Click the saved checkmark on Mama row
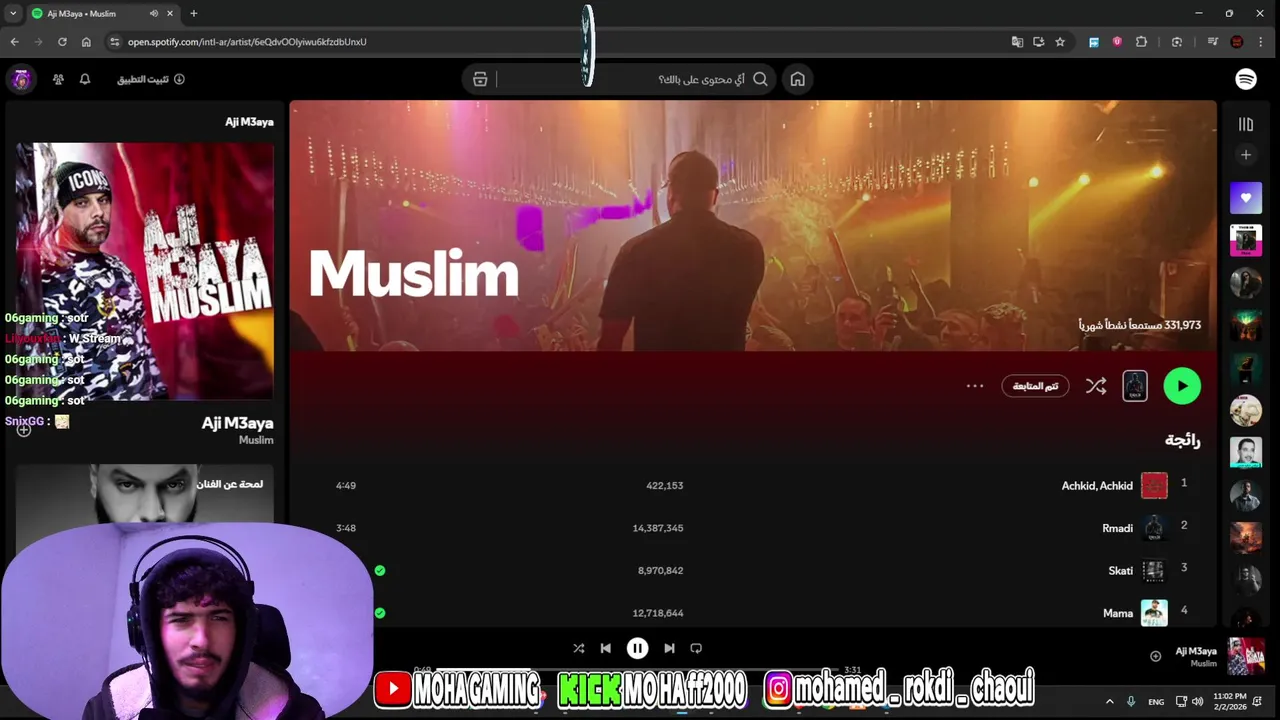1280x720 pixels. pos(380,613)
